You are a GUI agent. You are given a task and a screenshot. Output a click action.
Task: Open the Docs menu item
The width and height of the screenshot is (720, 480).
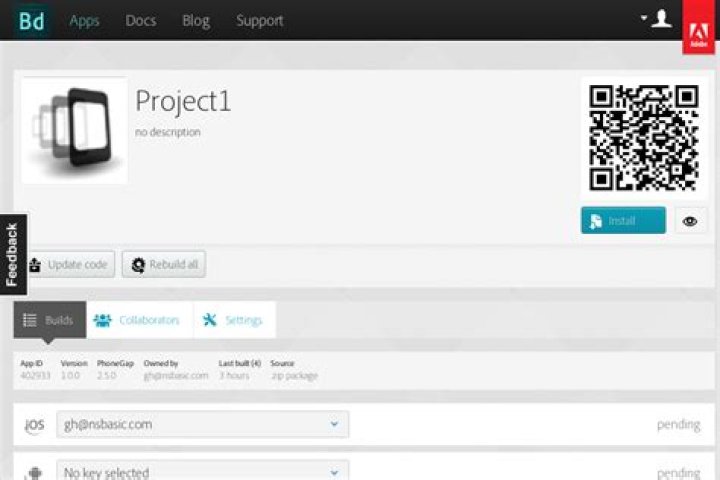[x=140, y=20]
